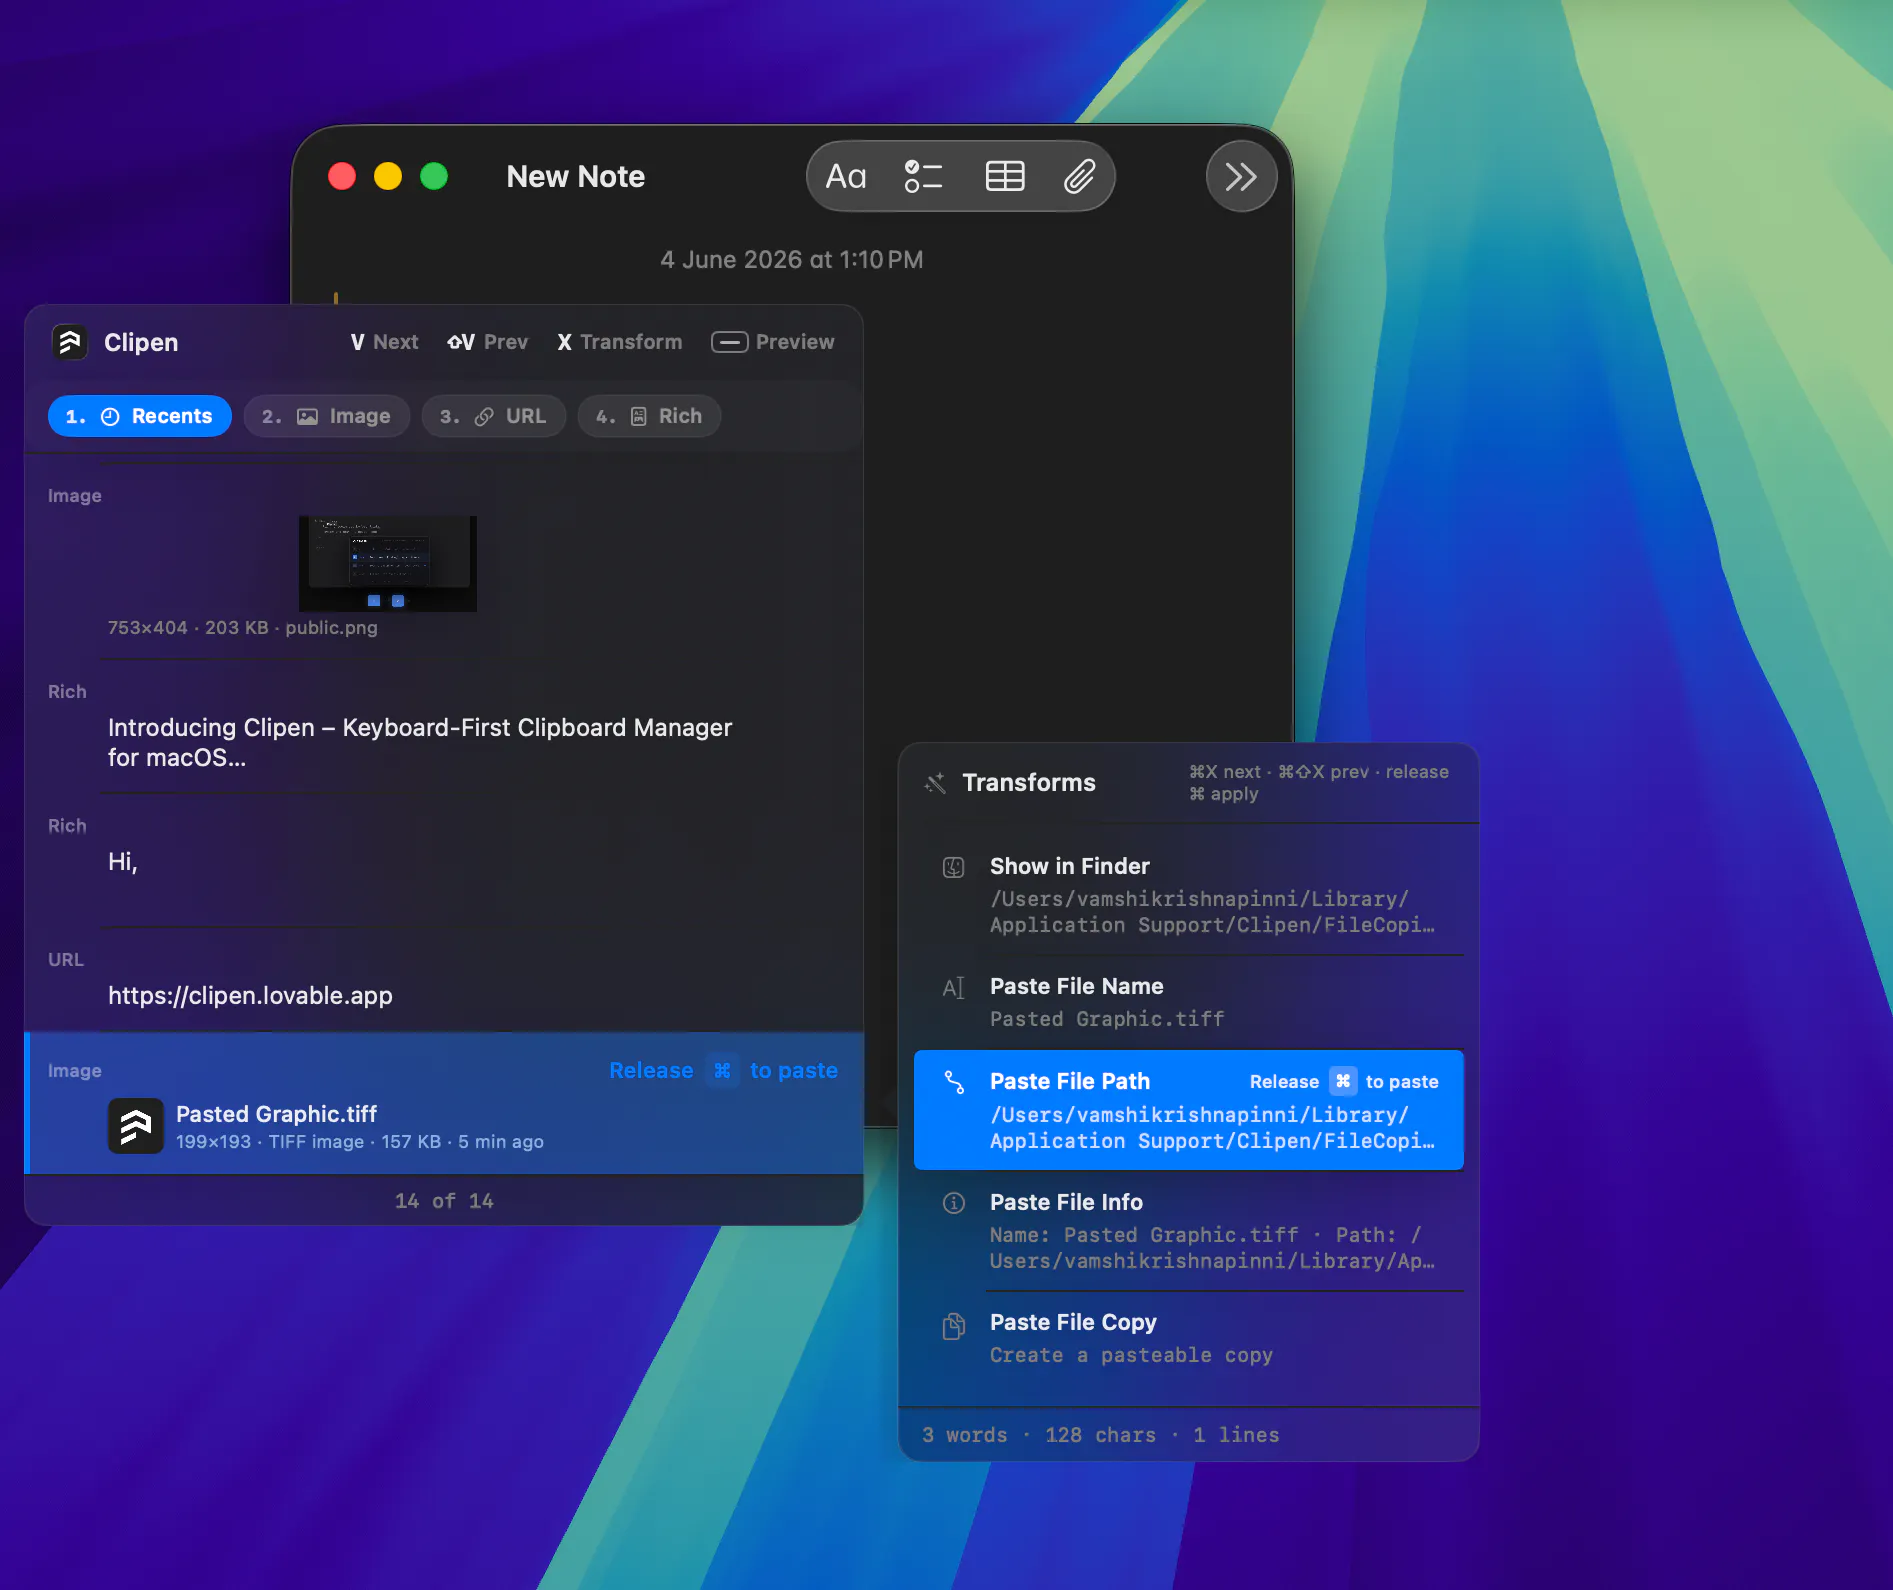This screenshot has width=1893, height=1590.
Task: Choose the Paste File Info transform
Action: [x=1189, y=1231]
